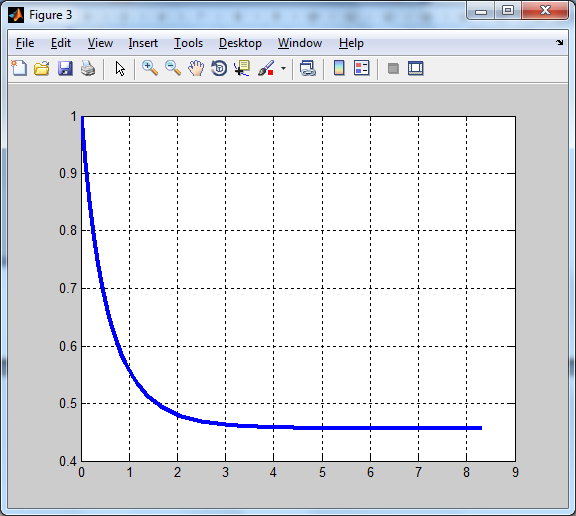Screen dimensions: 576x516
Task: Click the New Figure icon
Action: pos(19,68)
